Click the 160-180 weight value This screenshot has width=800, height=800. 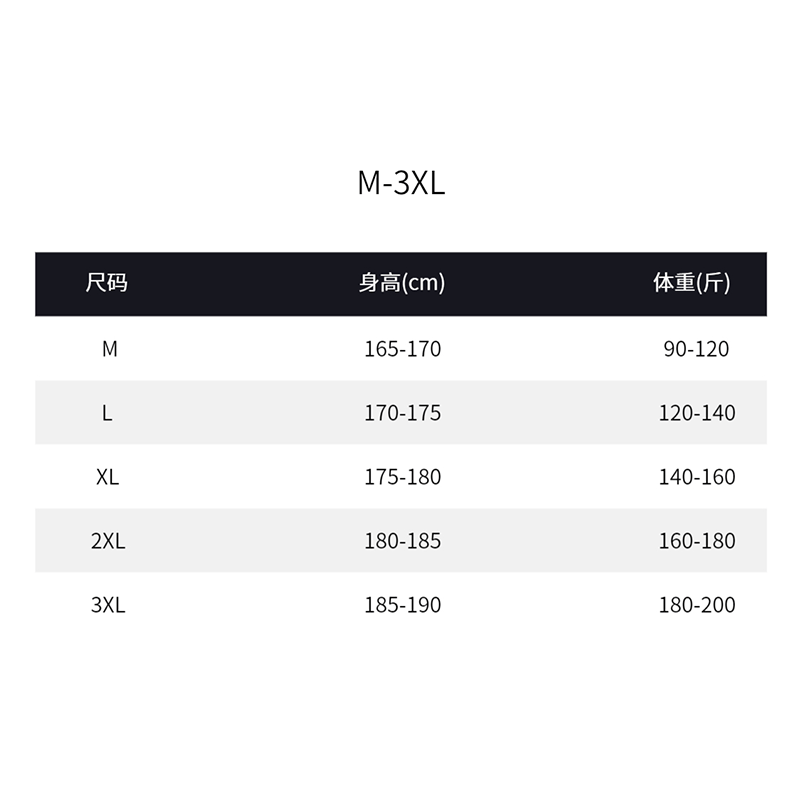(697, 541)
